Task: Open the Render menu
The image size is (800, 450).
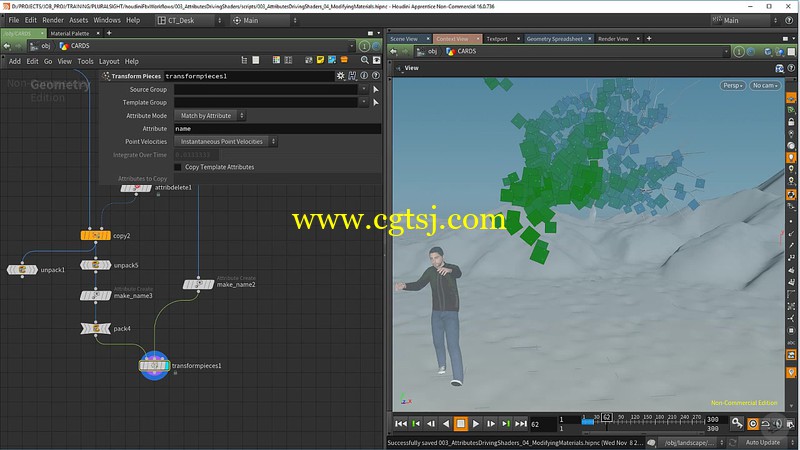Action: pyautogui.click(x=53, y=20)
